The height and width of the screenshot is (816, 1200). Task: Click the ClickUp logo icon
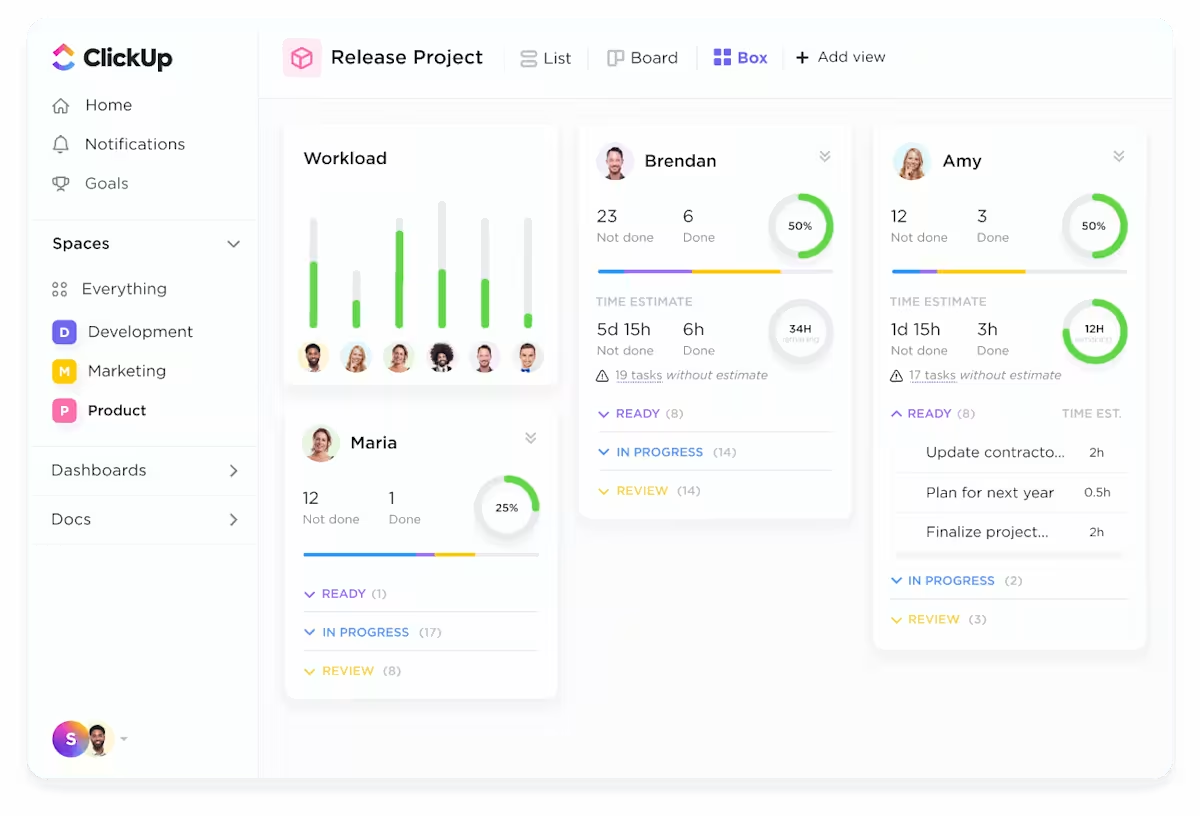(63, 57)
